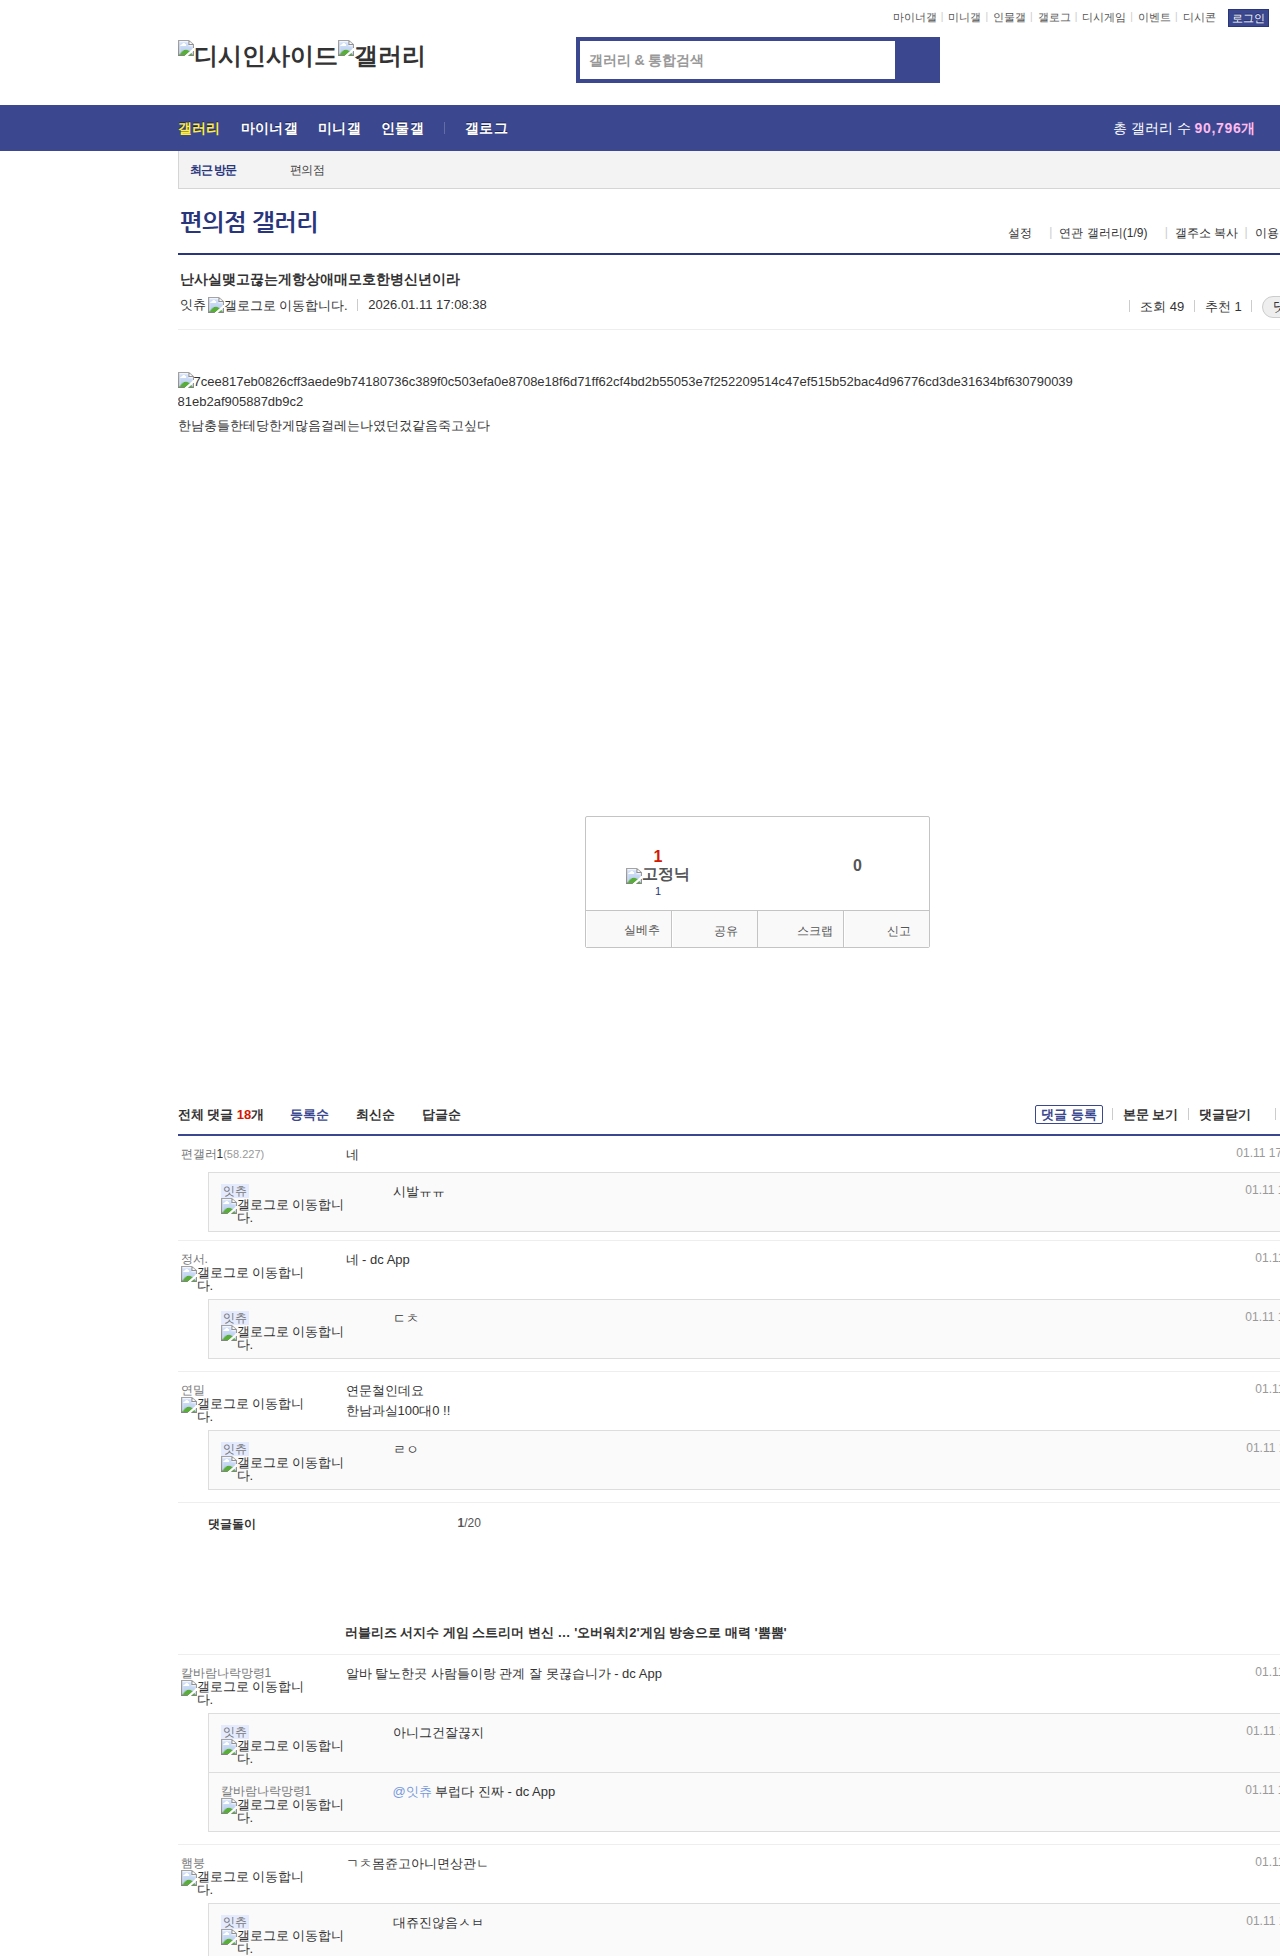Click the blue search button beside search field

click(x=917, y=60)
